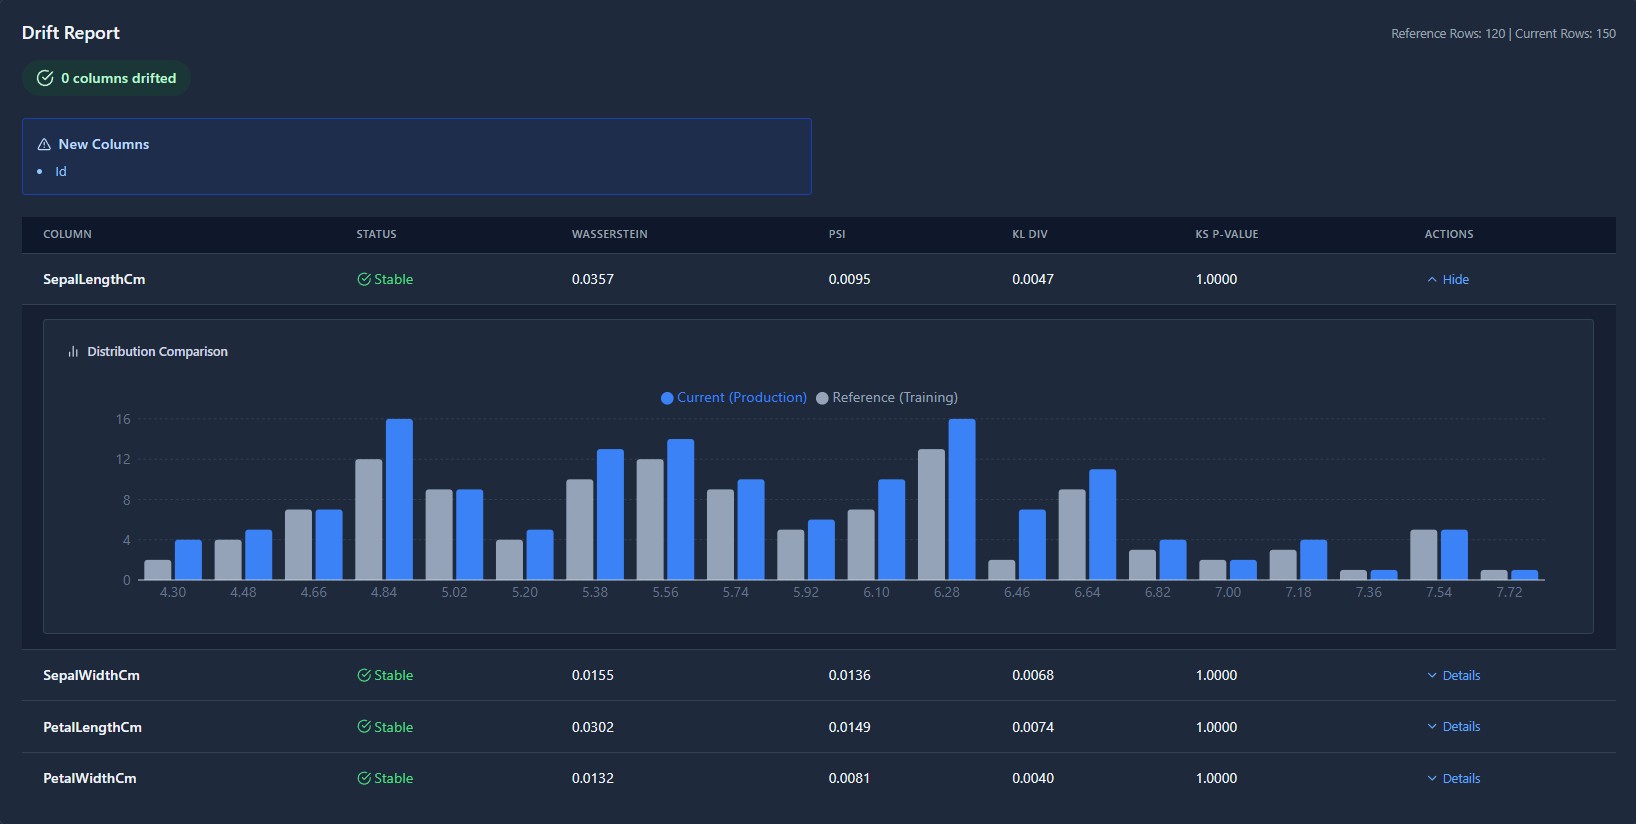Click the Stable check icon for PetalLengthCm
Screen dimensions: 1636x824
(364, 727)
